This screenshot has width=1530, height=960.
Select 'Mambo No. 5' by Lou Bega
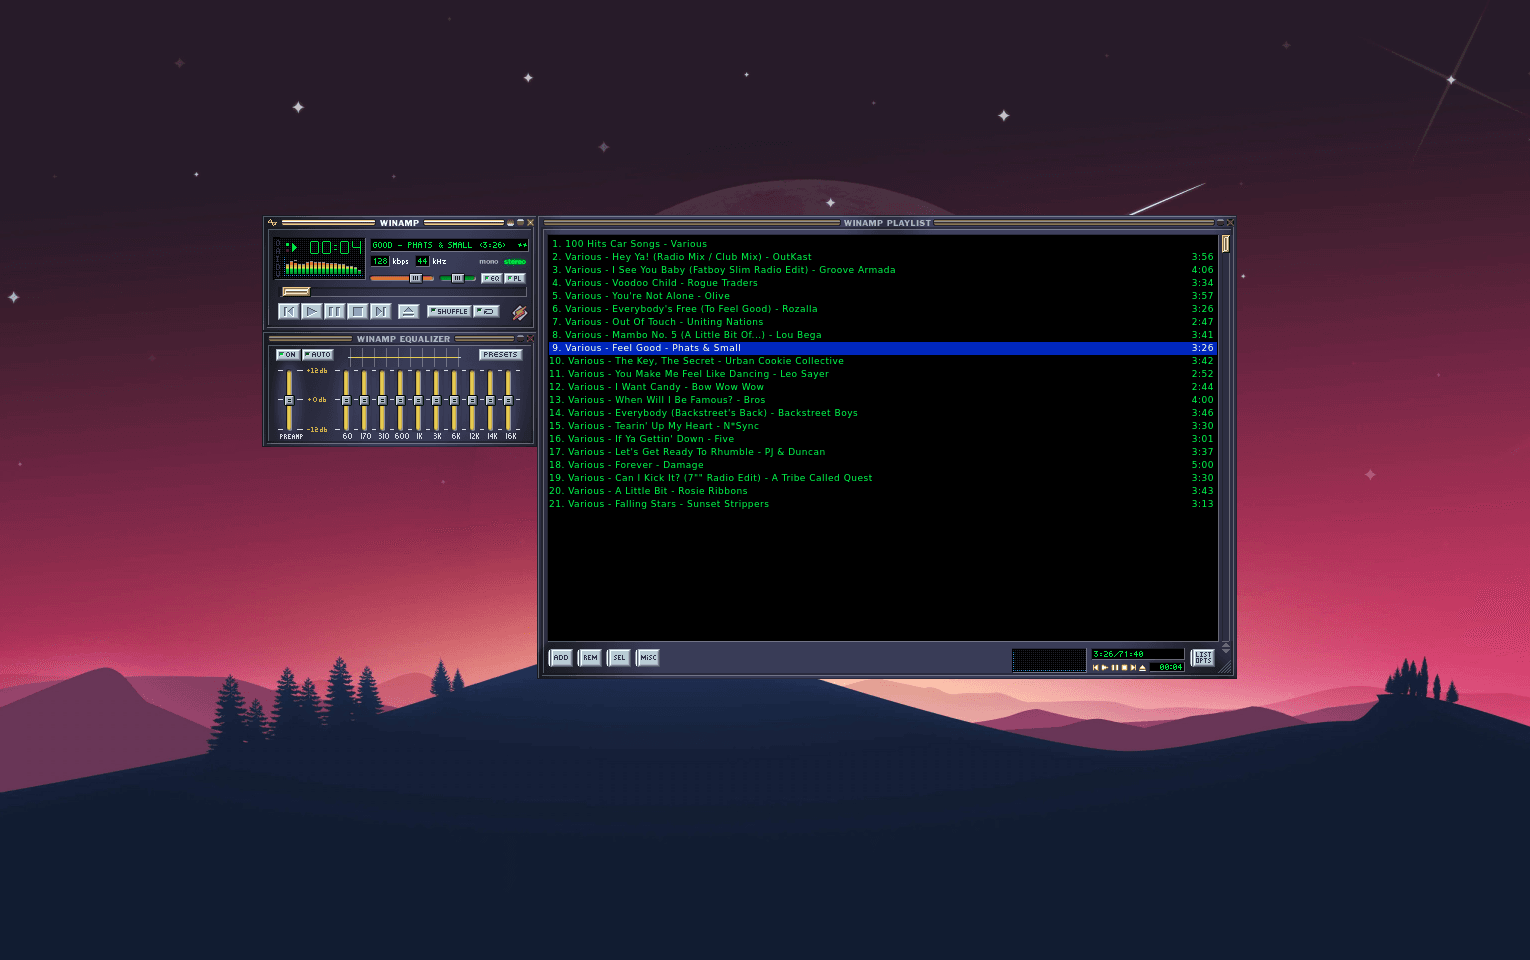click(882, 335)
